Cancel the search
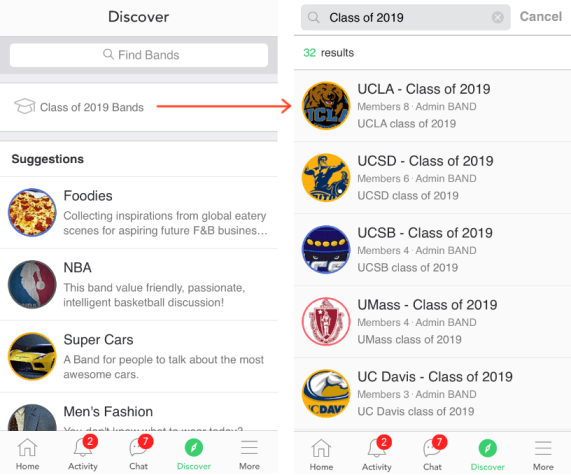 pos(541,17)
